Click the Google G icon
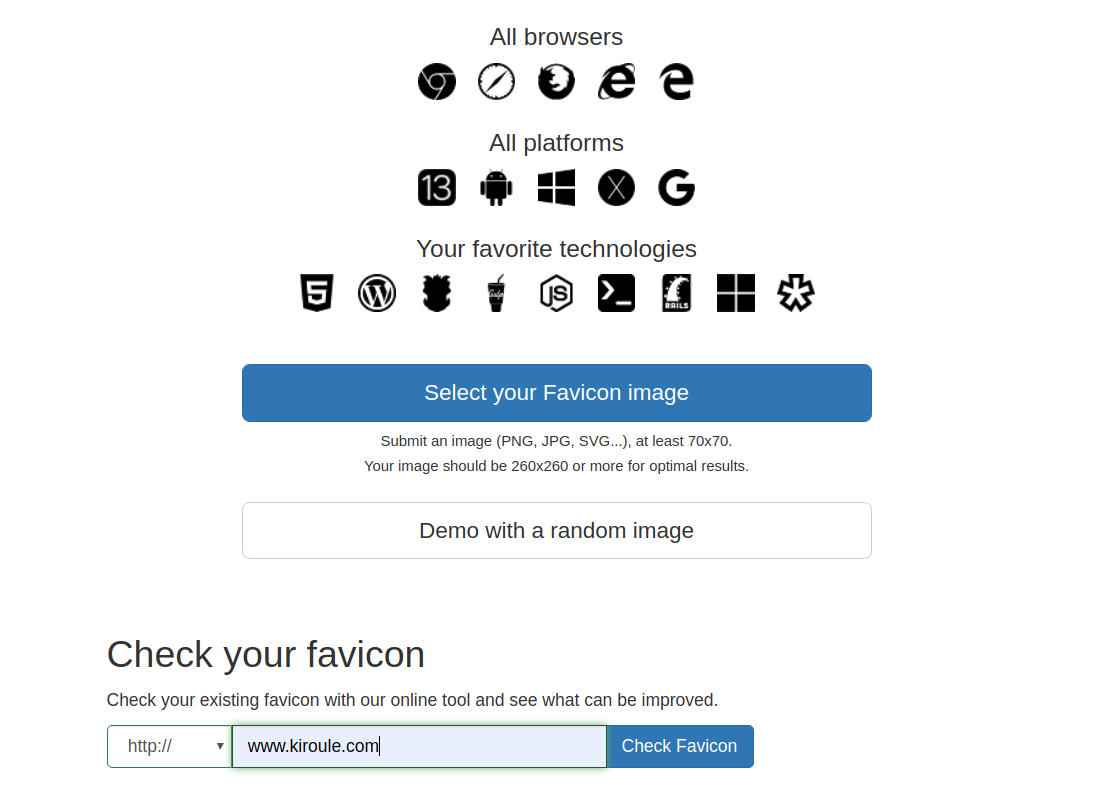This screenshot has height=798, width=1108. tap(676, 187)
